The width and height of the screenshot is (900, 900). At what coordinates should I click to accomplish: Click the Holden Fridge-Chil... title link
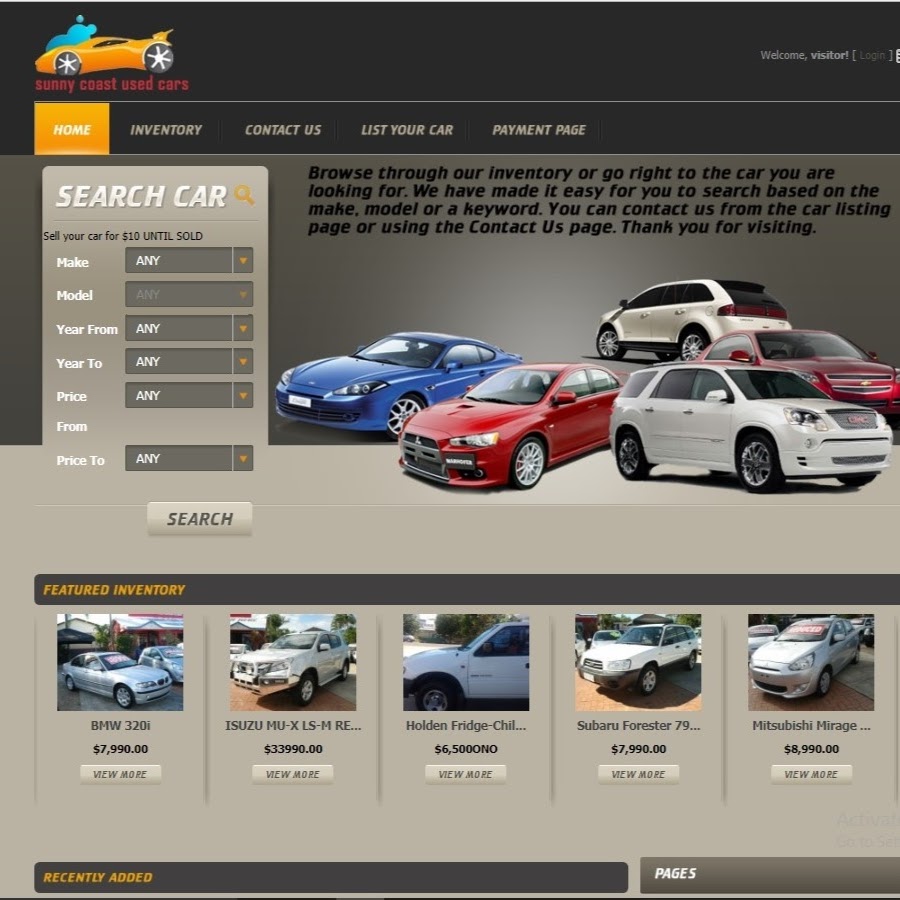point(465,726)
